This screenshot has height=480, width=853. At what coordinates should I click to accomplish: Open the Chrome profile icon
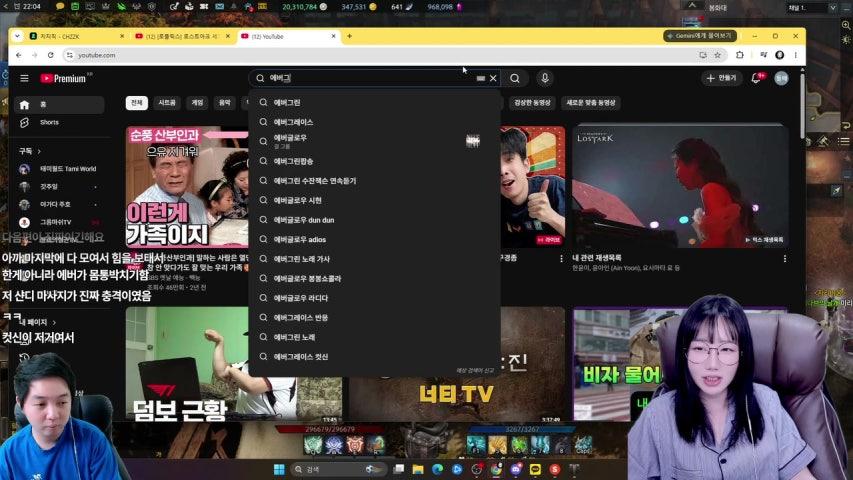pos(780,55)
